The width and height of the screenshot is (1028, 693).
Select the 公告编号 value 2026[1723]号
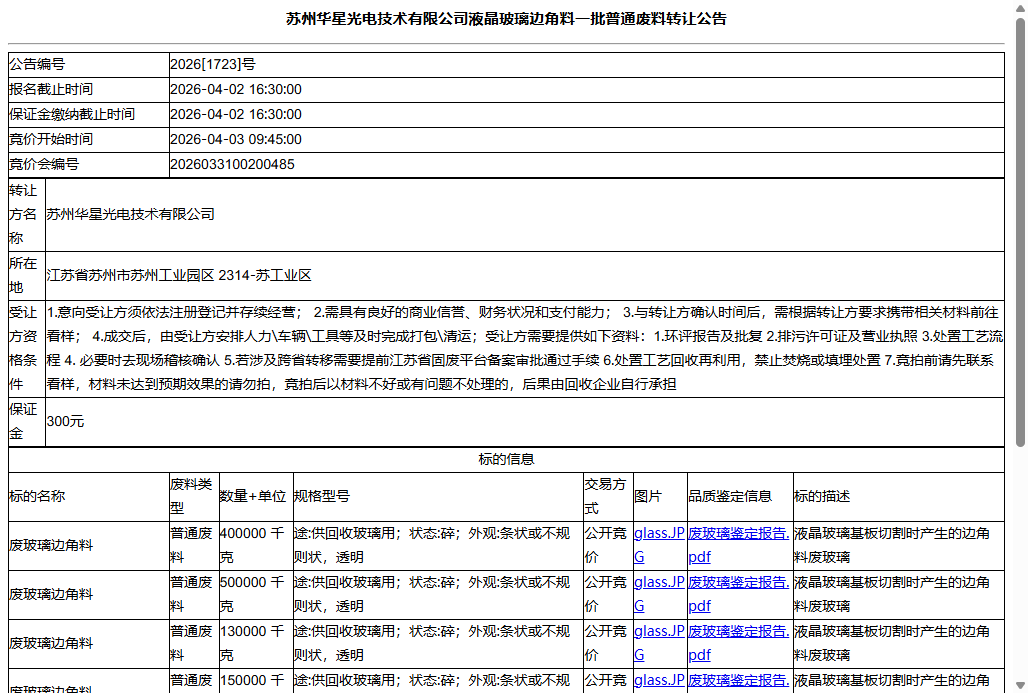(214, 63)
